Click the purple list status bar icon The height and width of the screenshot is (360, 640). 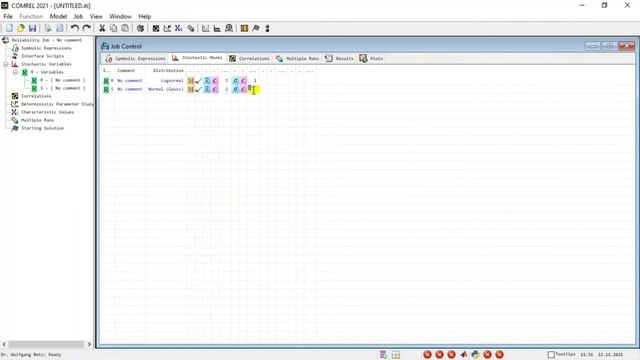coord(383,354)
